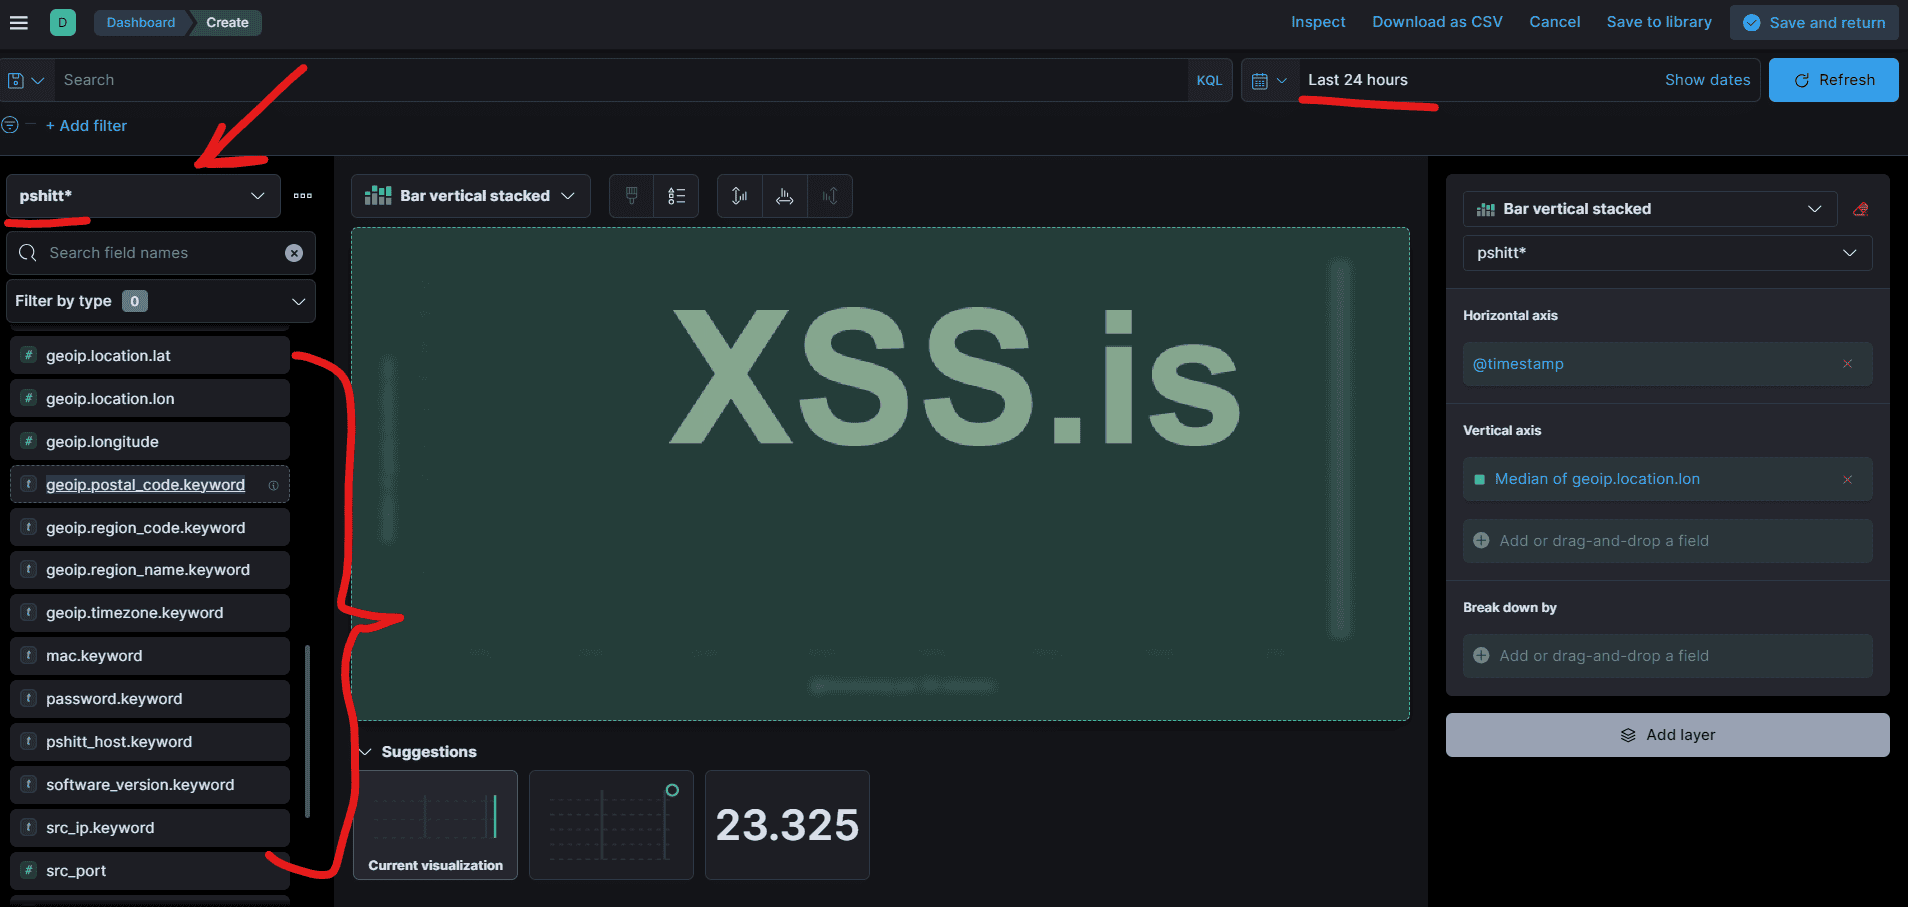Click the + Add filter link

[x=86, y=126]
